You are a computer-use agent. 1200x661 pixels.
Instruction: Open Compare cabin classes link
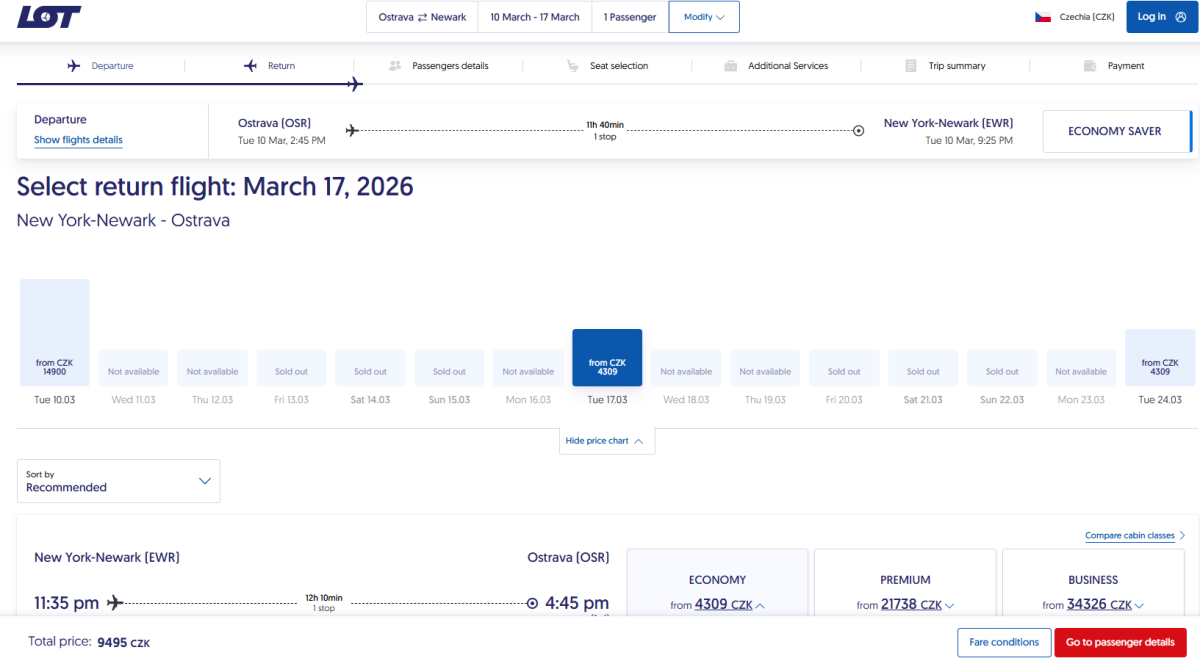[1134, 536]
